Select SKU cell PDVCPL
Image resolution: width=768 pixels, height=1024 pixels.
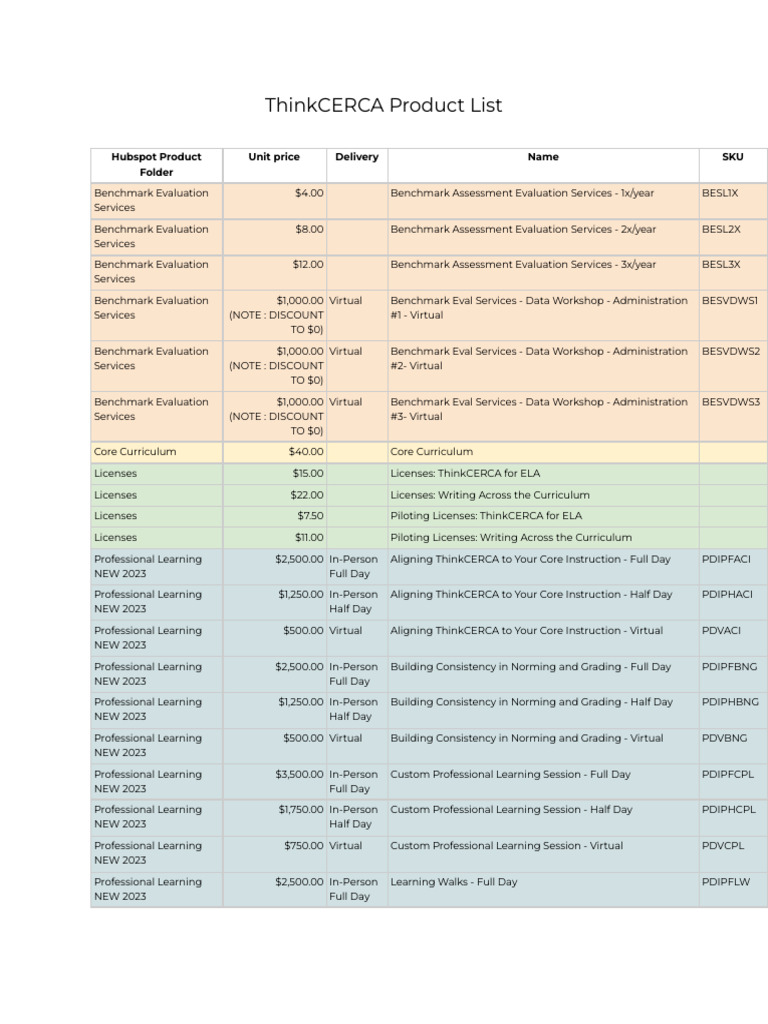pos(733,853)
